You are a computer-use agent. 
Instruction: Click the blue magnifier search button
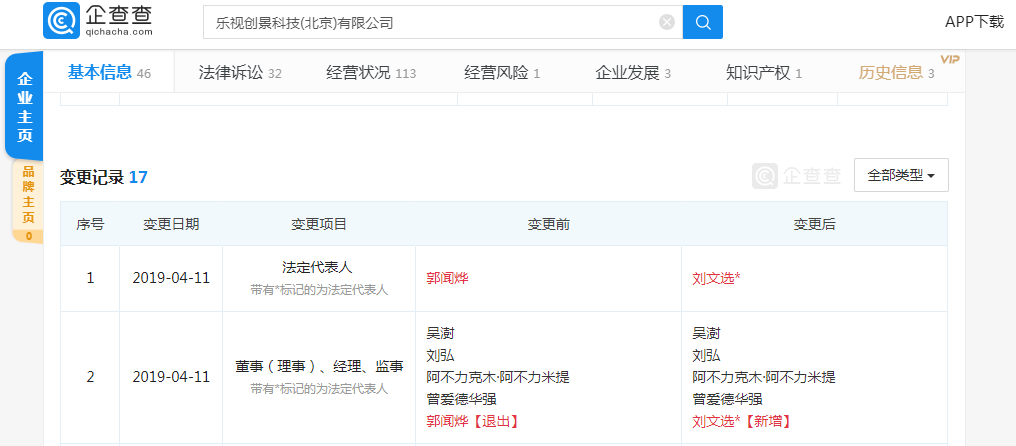tap(703, 23)
